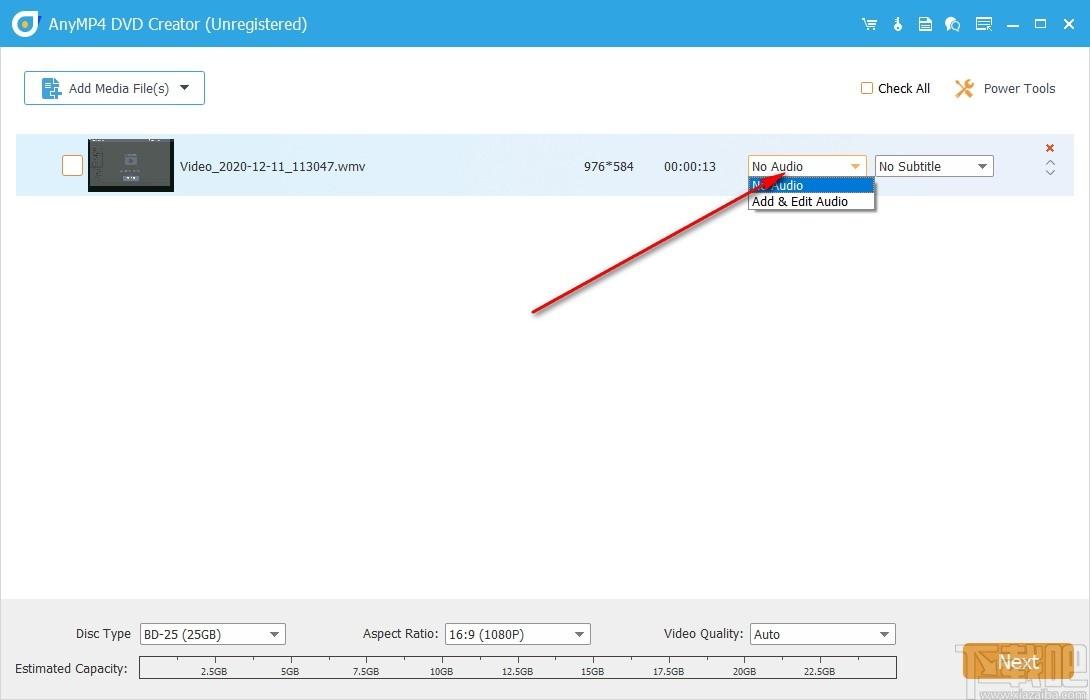Open Power Tools
The image size is (1090, 700).
1005,88
